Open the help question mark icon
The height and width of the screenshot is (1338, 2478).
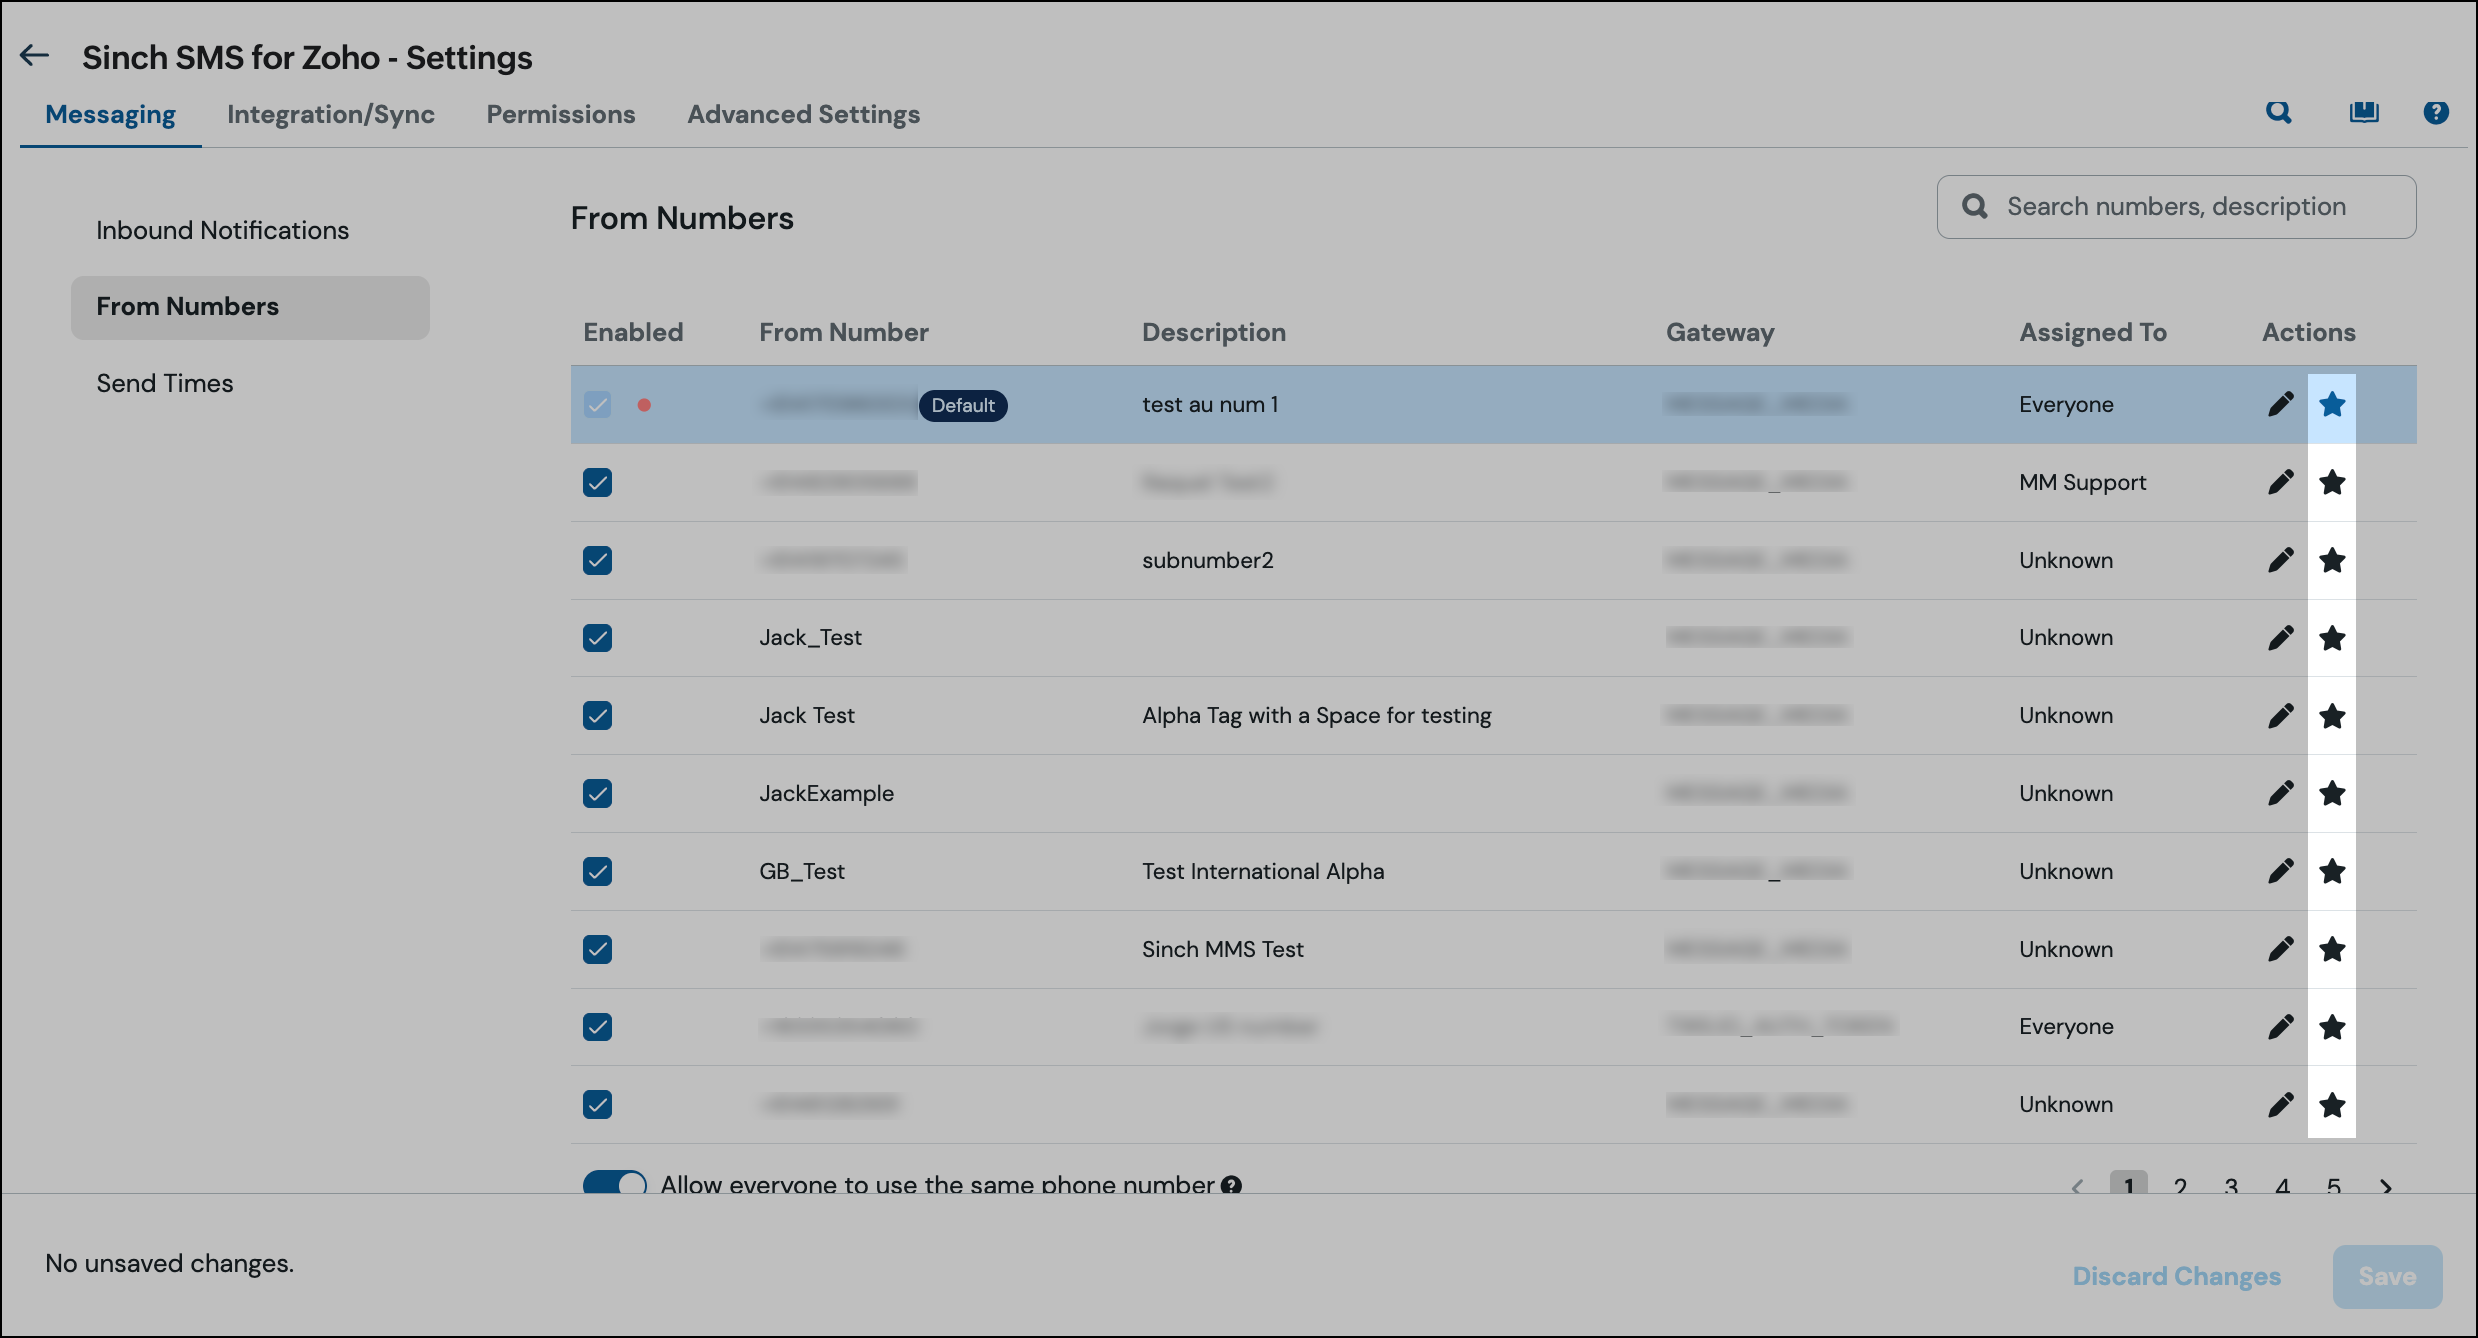coord(2436,112)
